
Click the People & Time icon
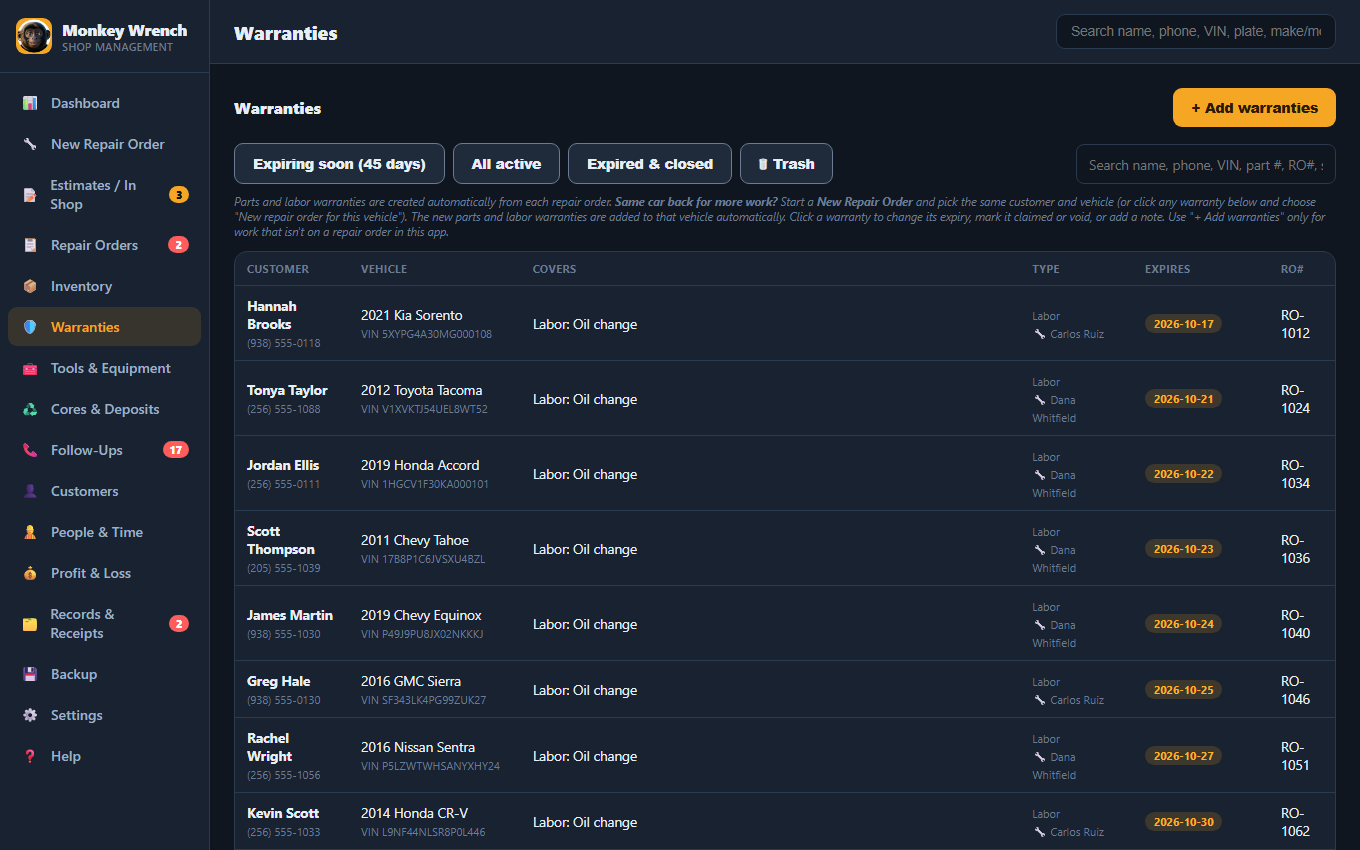(30, 532)
